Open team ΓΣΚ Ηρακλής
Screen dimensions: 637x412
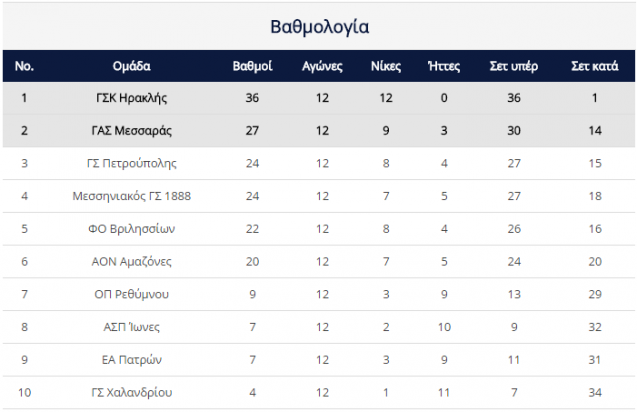tap(132, 98)
